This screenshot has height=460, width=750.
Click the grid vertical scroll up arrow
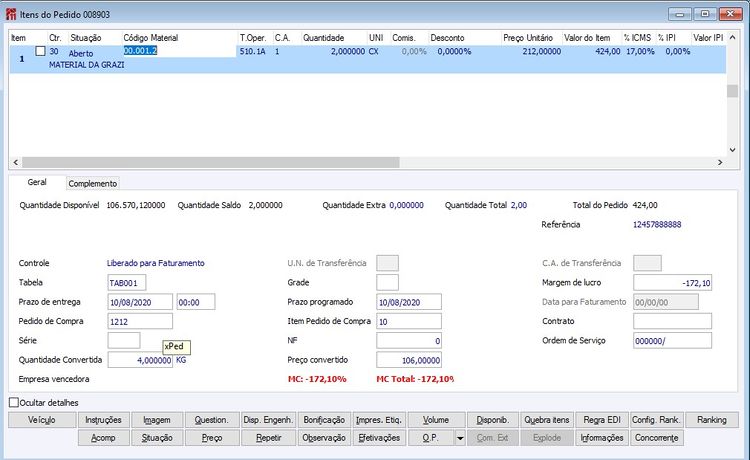pyautogui.click(x=732, y=37)
